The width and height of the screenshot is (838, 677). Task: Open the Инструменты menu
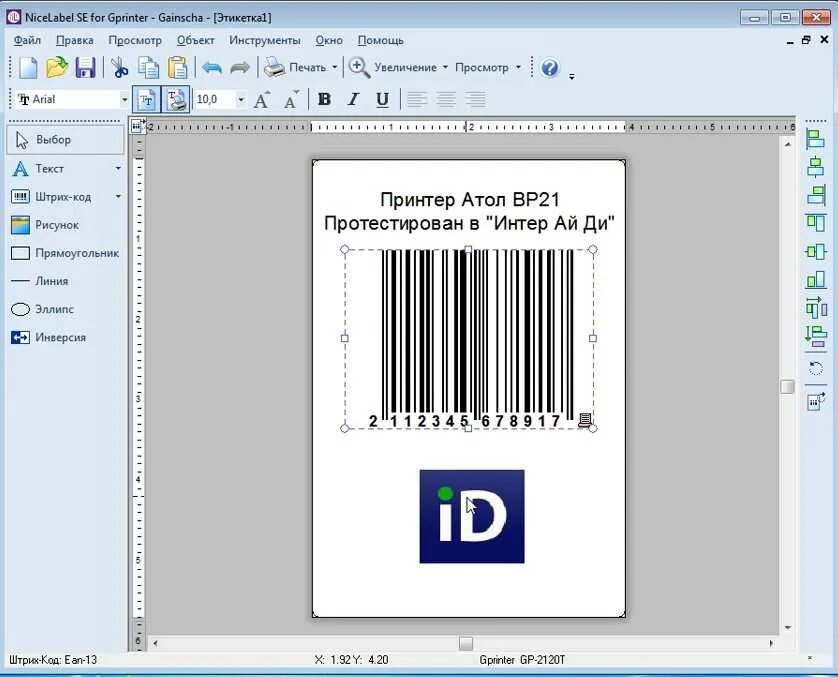pos(265,41)
